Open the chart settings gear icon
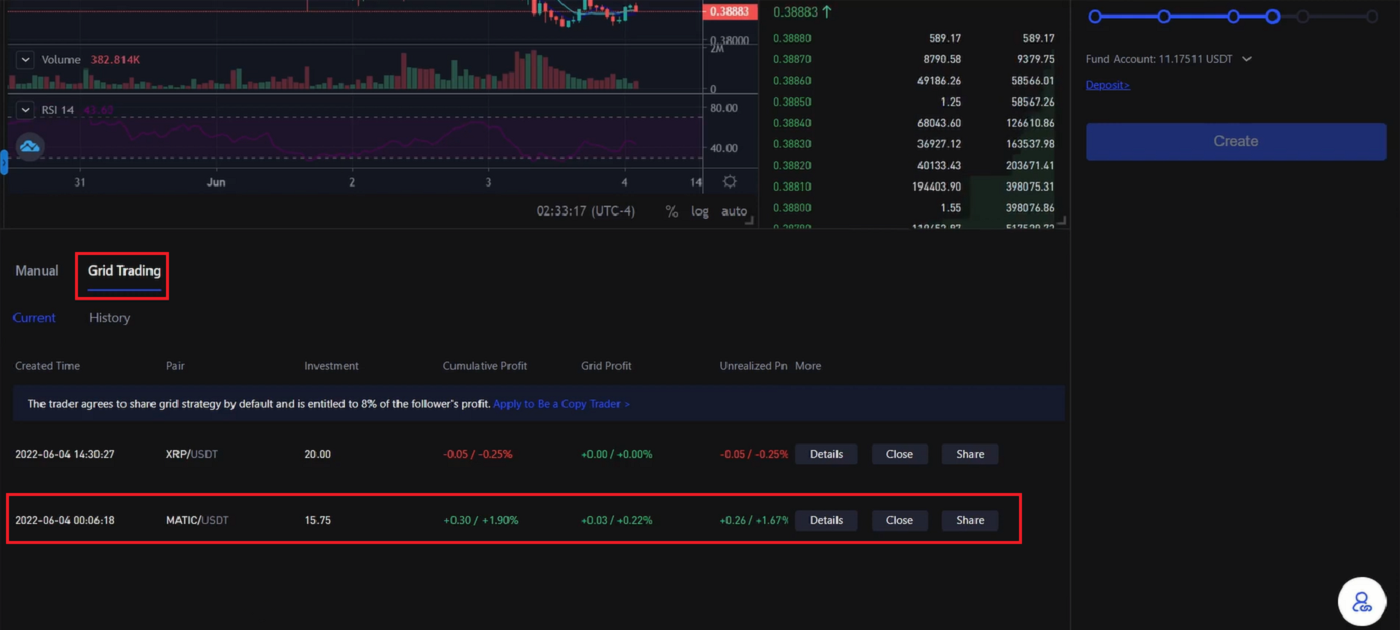Image resolution: width=1400 pixels, height=630 pixels. click(729, 180)
